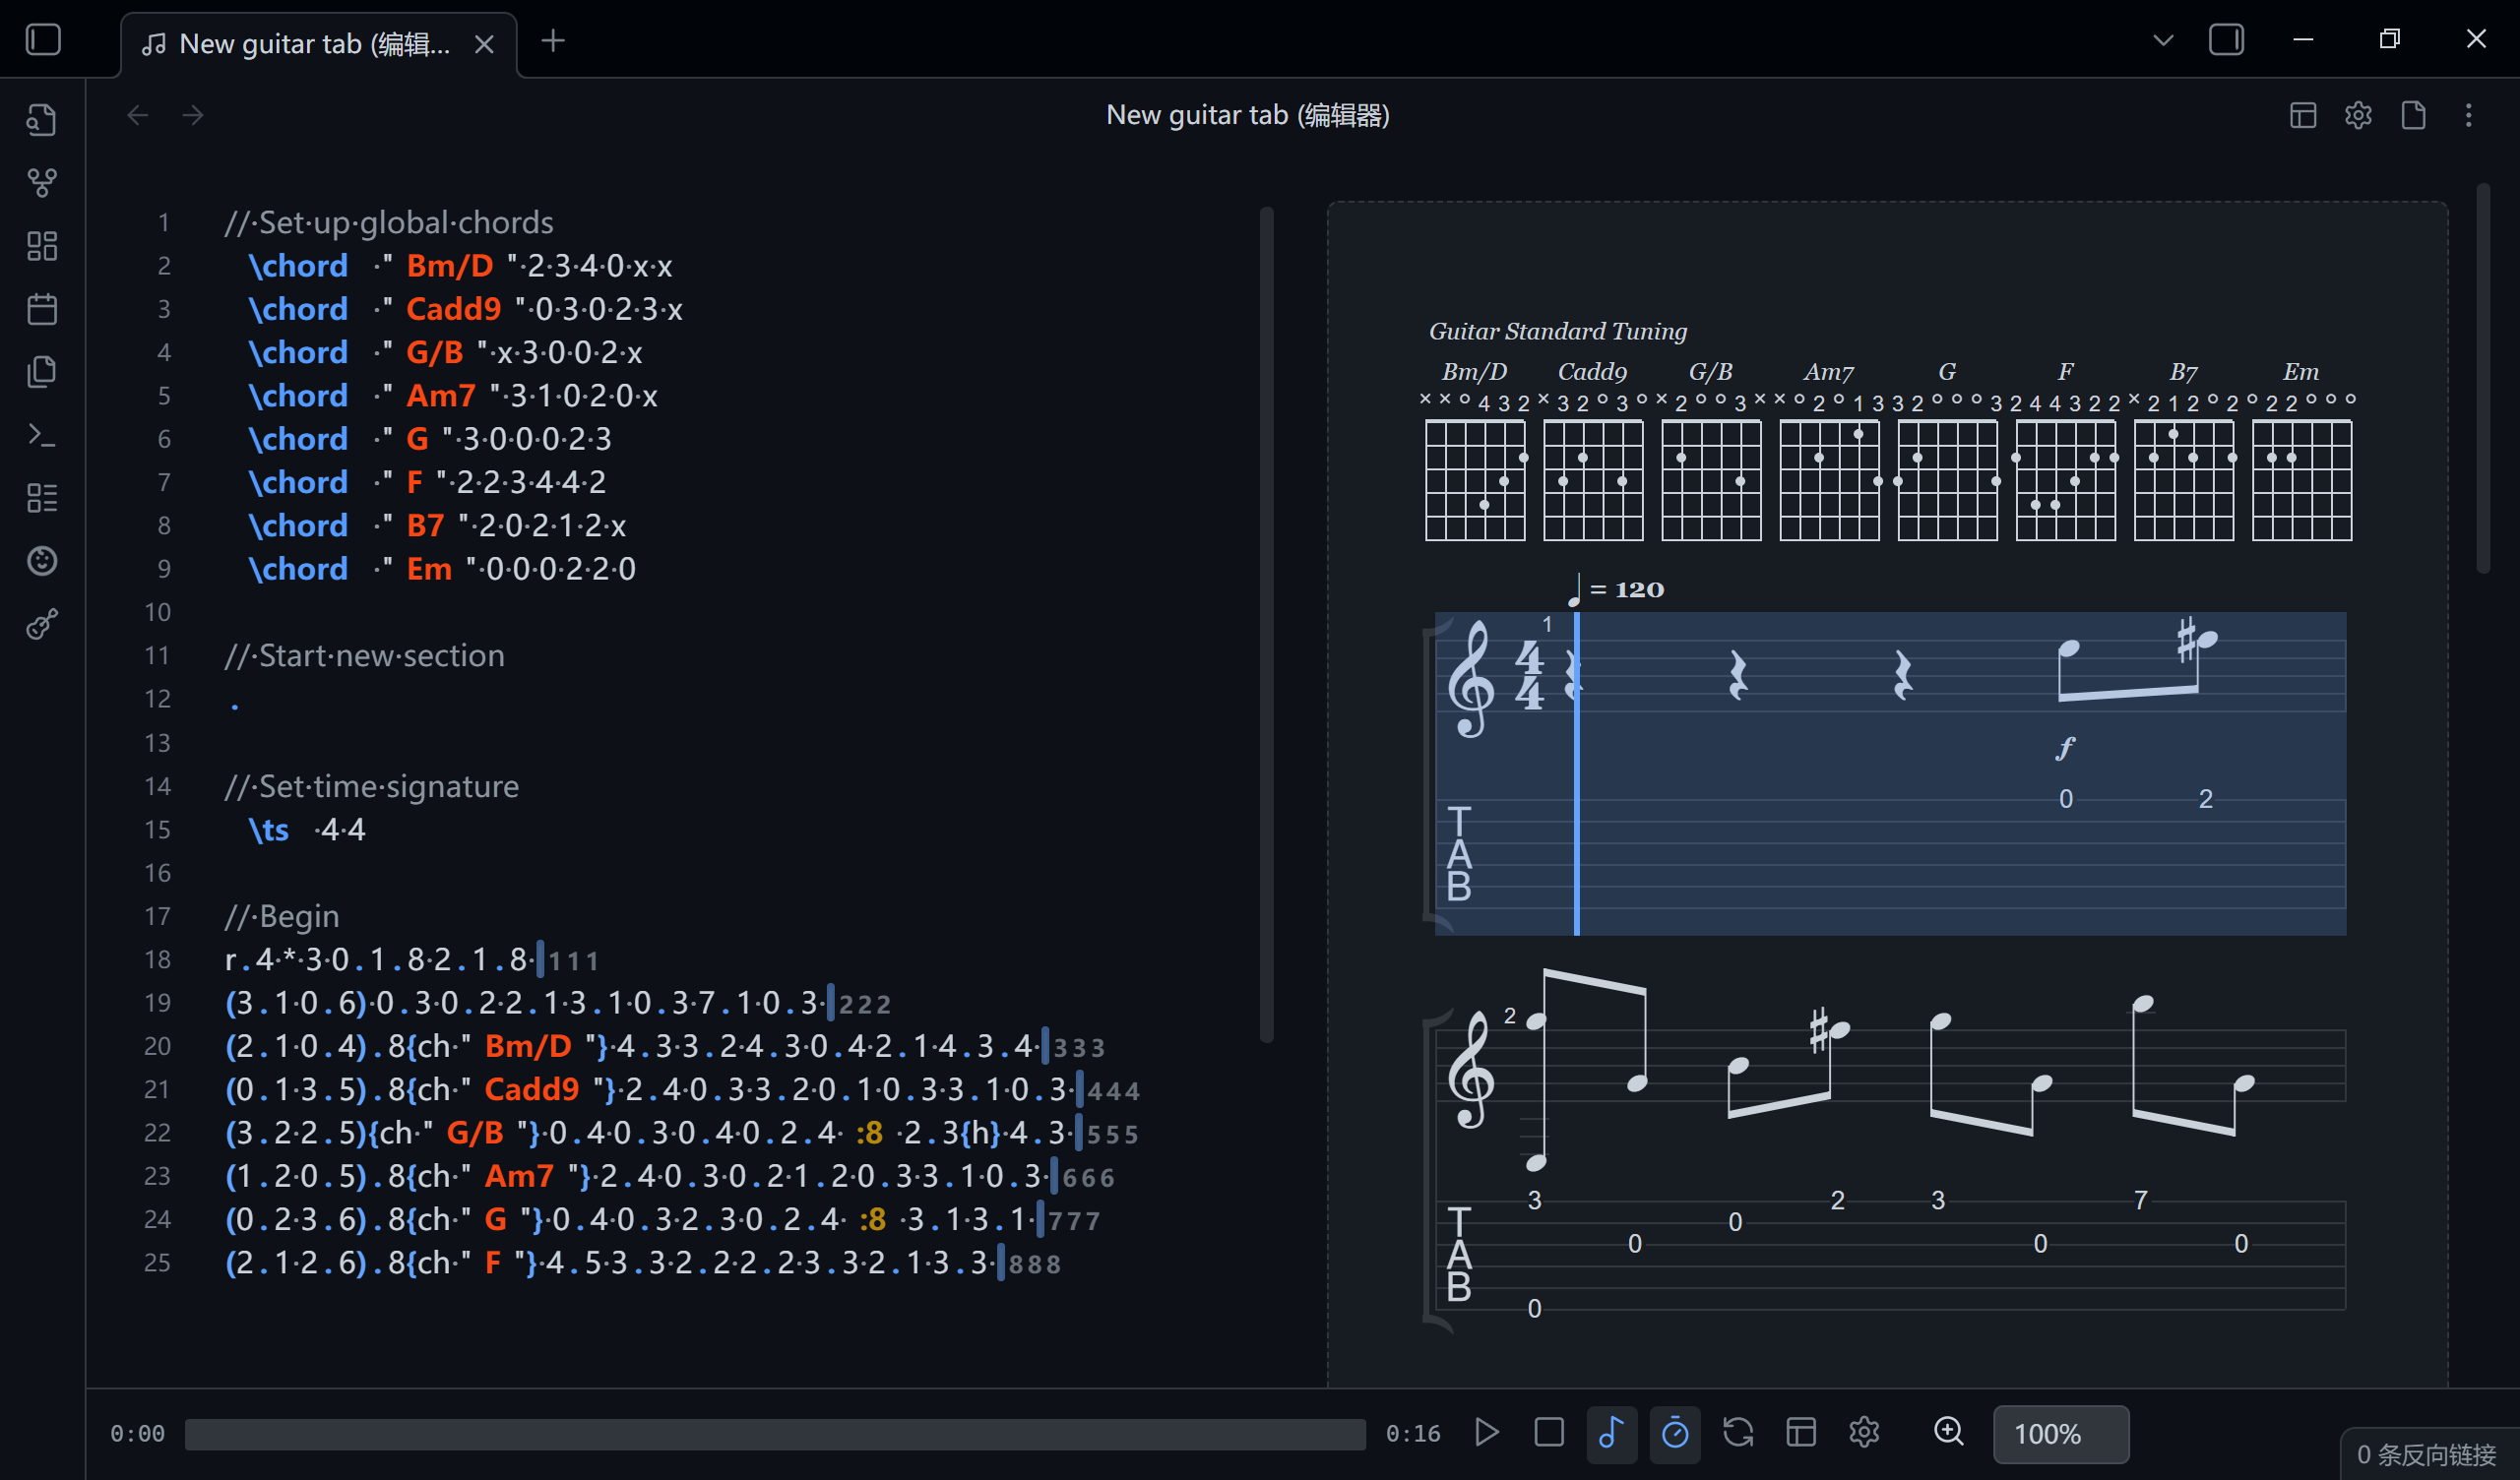
Task: Click the playback progress bar
Action: tap(775, 1433)
